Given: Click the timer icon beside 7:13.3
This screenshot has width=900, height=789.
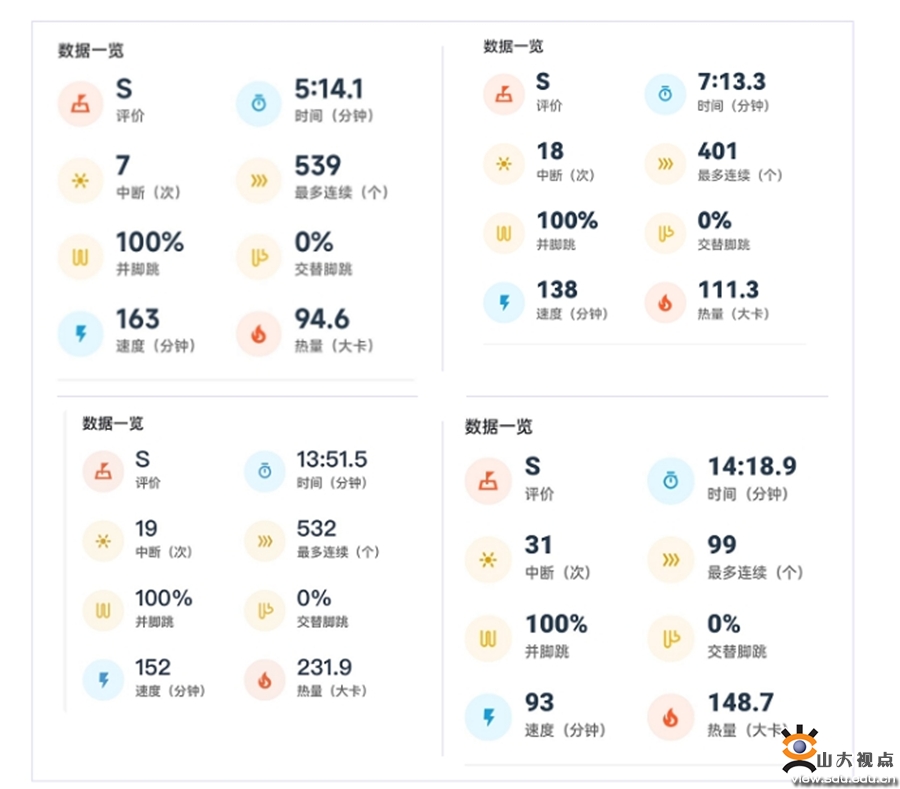Looking at the screenshot, I should point(665,95).
